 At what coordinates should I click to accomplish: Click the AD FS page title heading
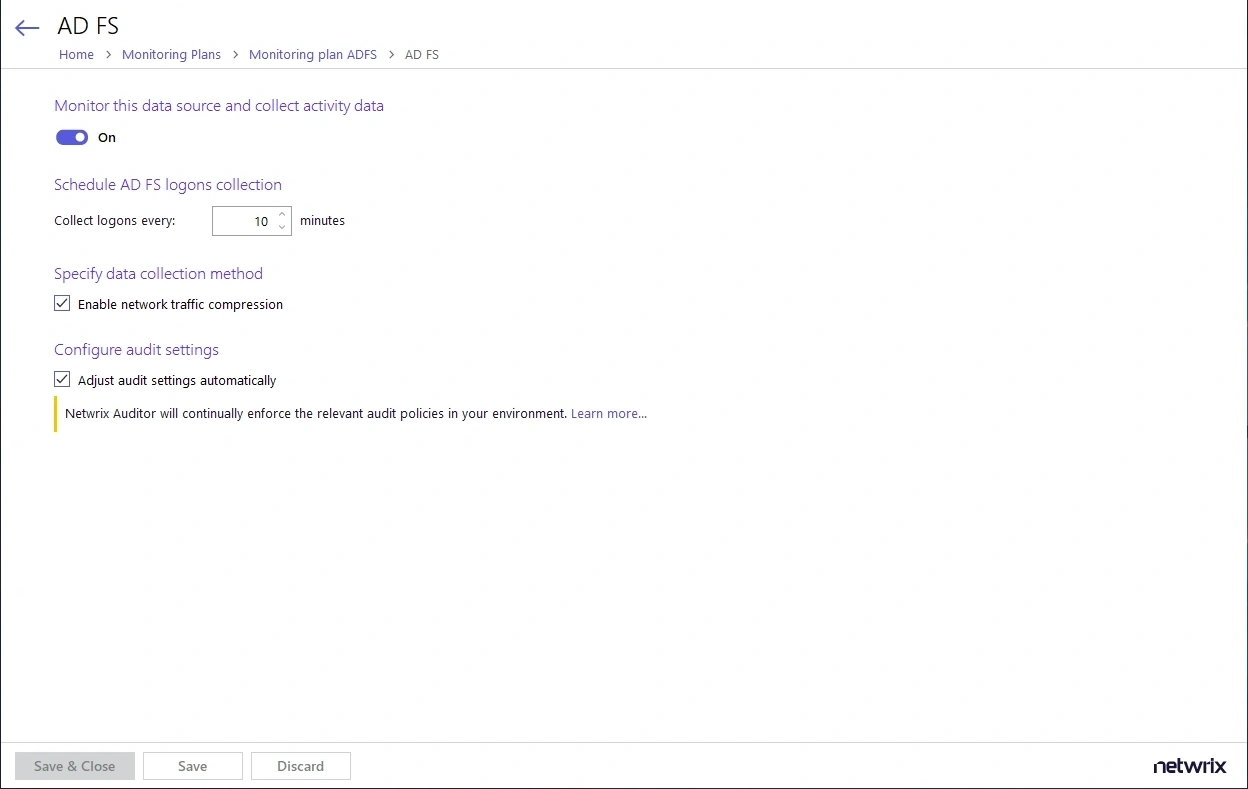(x=88, y=27)
